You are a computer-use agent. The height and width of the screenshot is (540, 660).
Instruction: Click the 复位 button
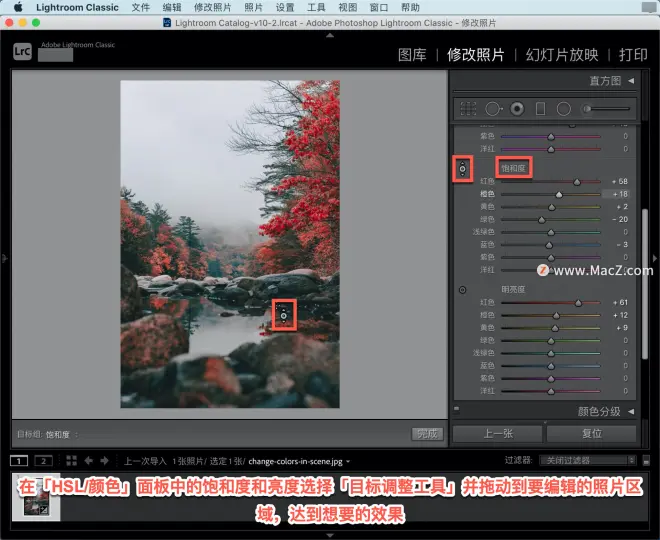click(591, 434)
